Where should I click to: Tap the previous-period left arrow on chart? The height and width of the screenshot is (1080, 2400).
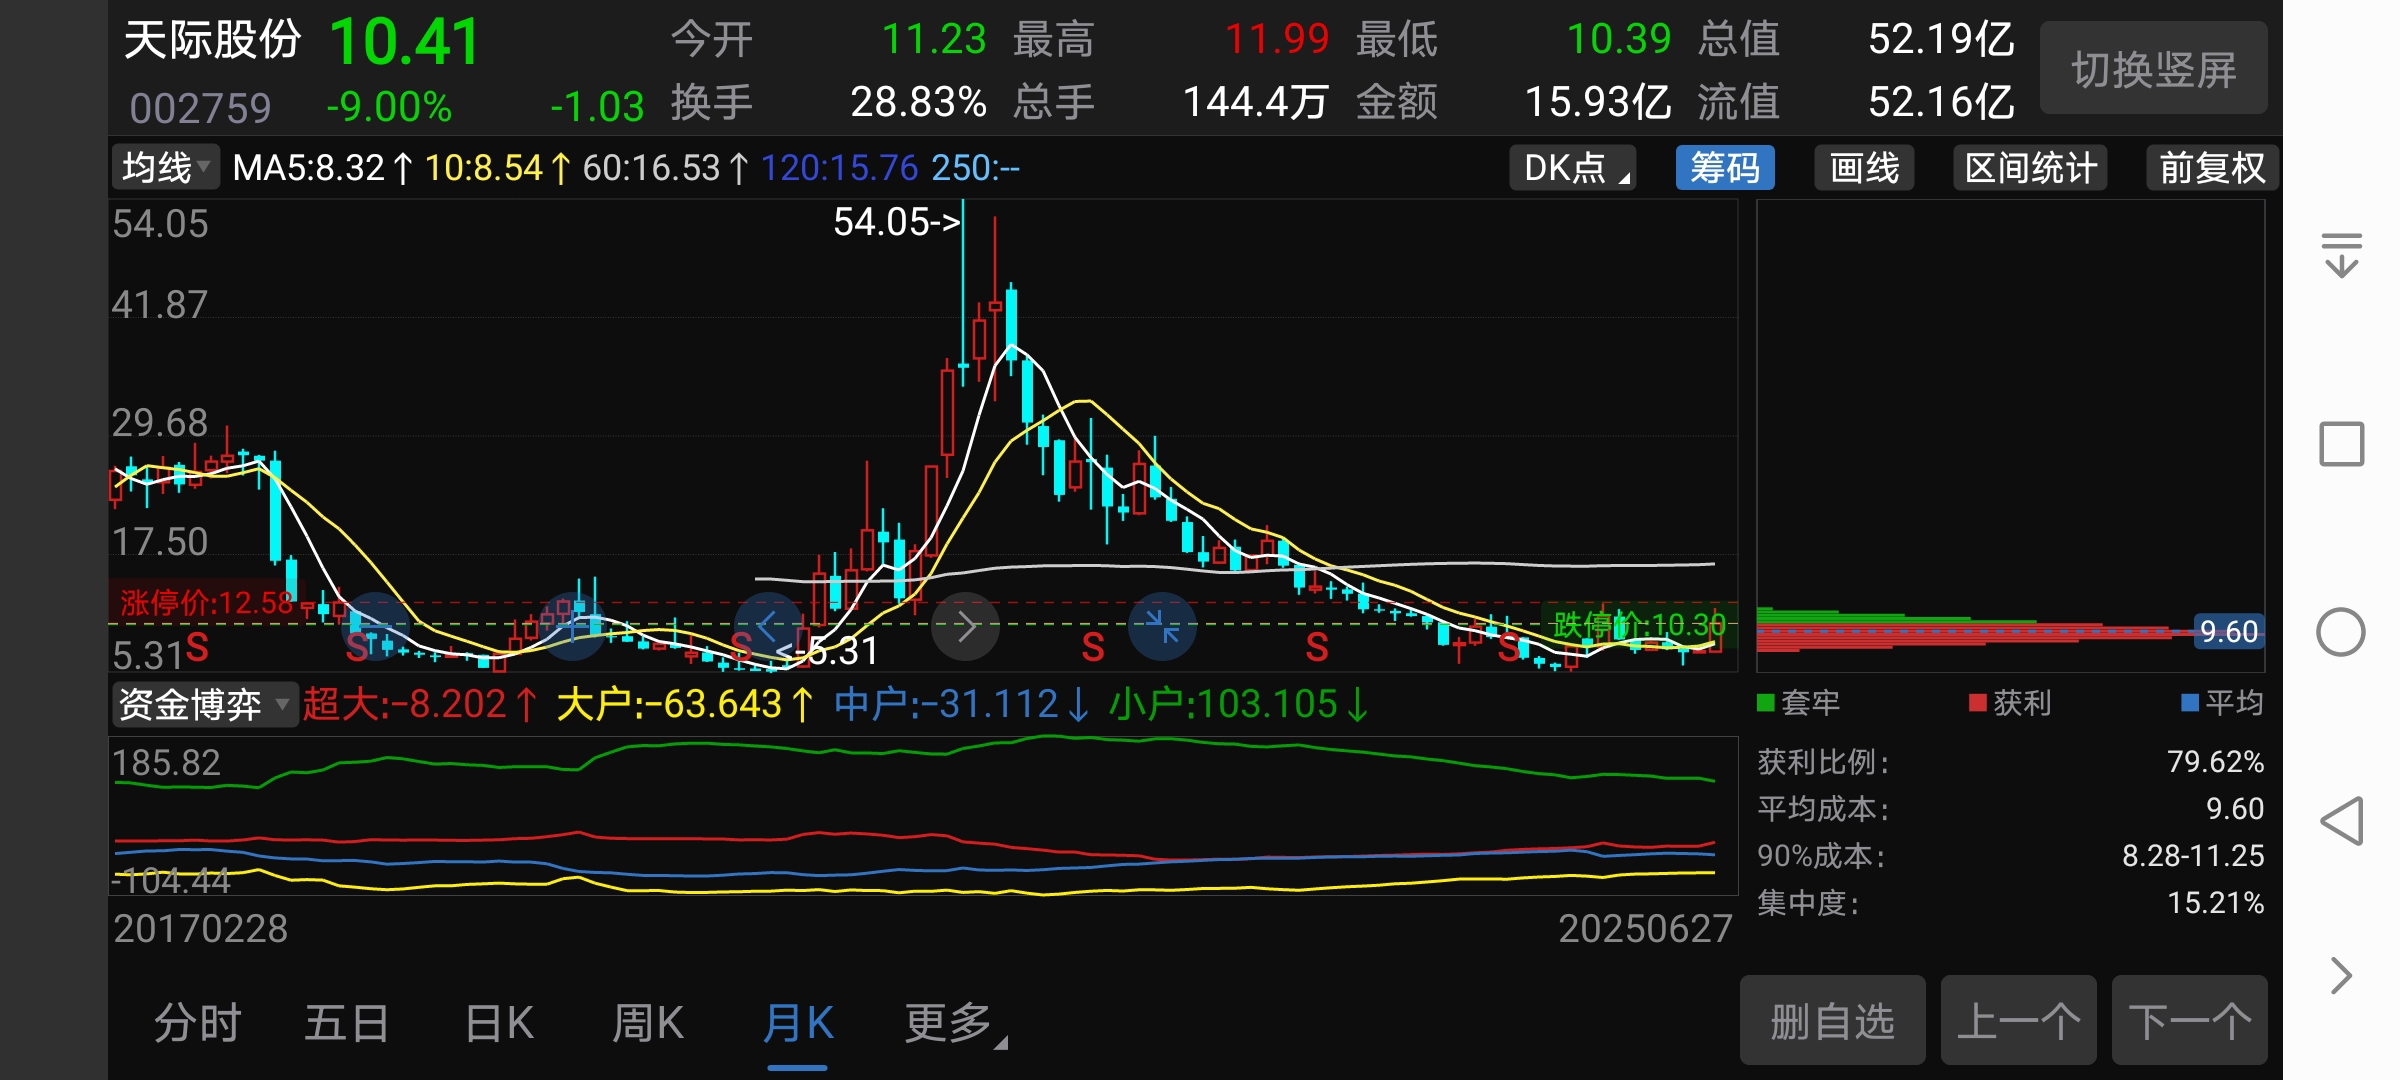click(768, 627)
